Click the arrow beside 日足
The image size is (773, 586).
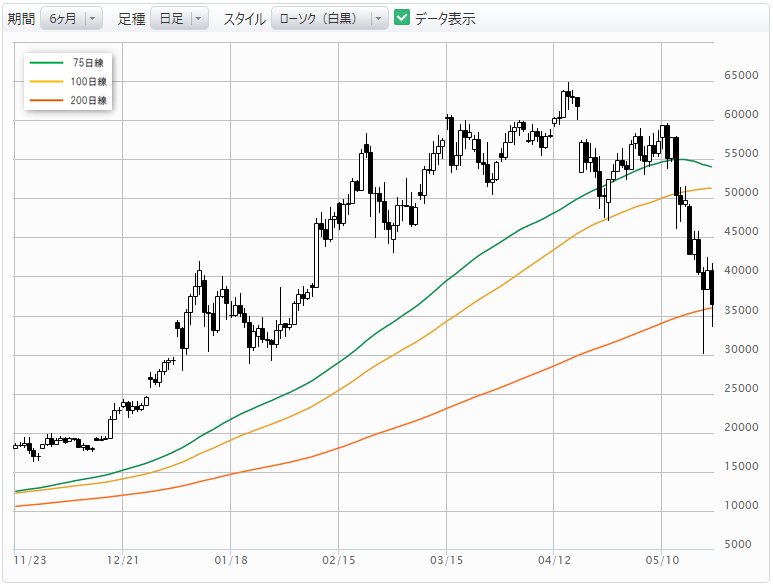tap(198, 19)
